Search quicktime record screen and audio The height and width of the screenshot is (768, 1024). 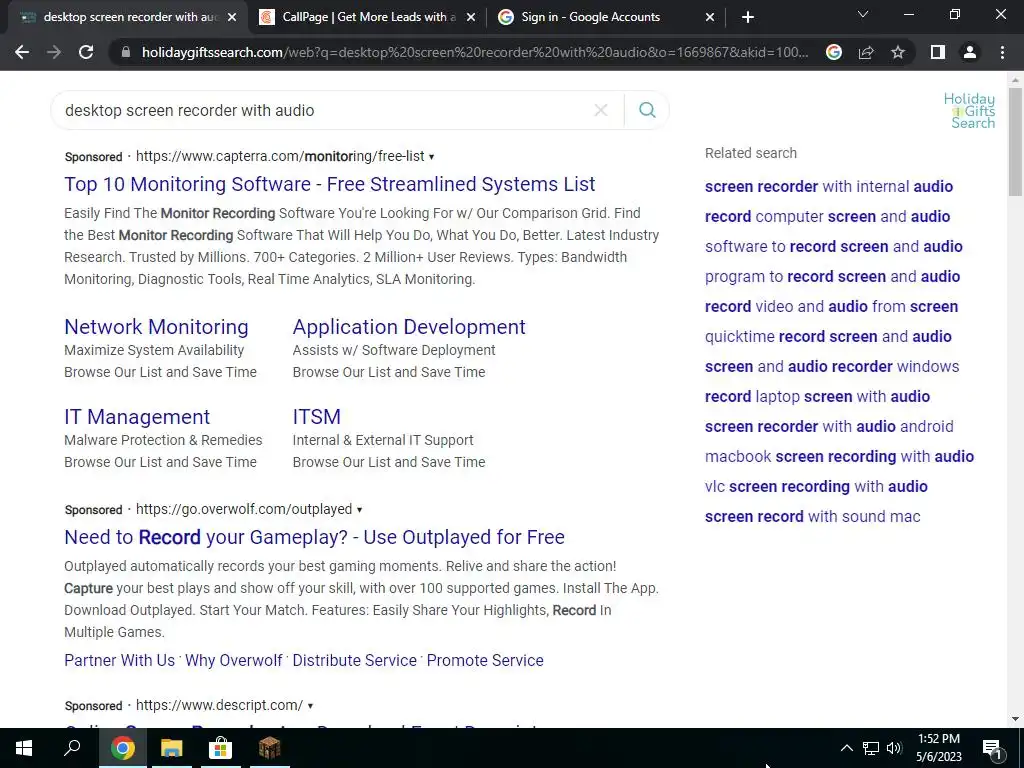pyautogui.click(x=828, y=336)
